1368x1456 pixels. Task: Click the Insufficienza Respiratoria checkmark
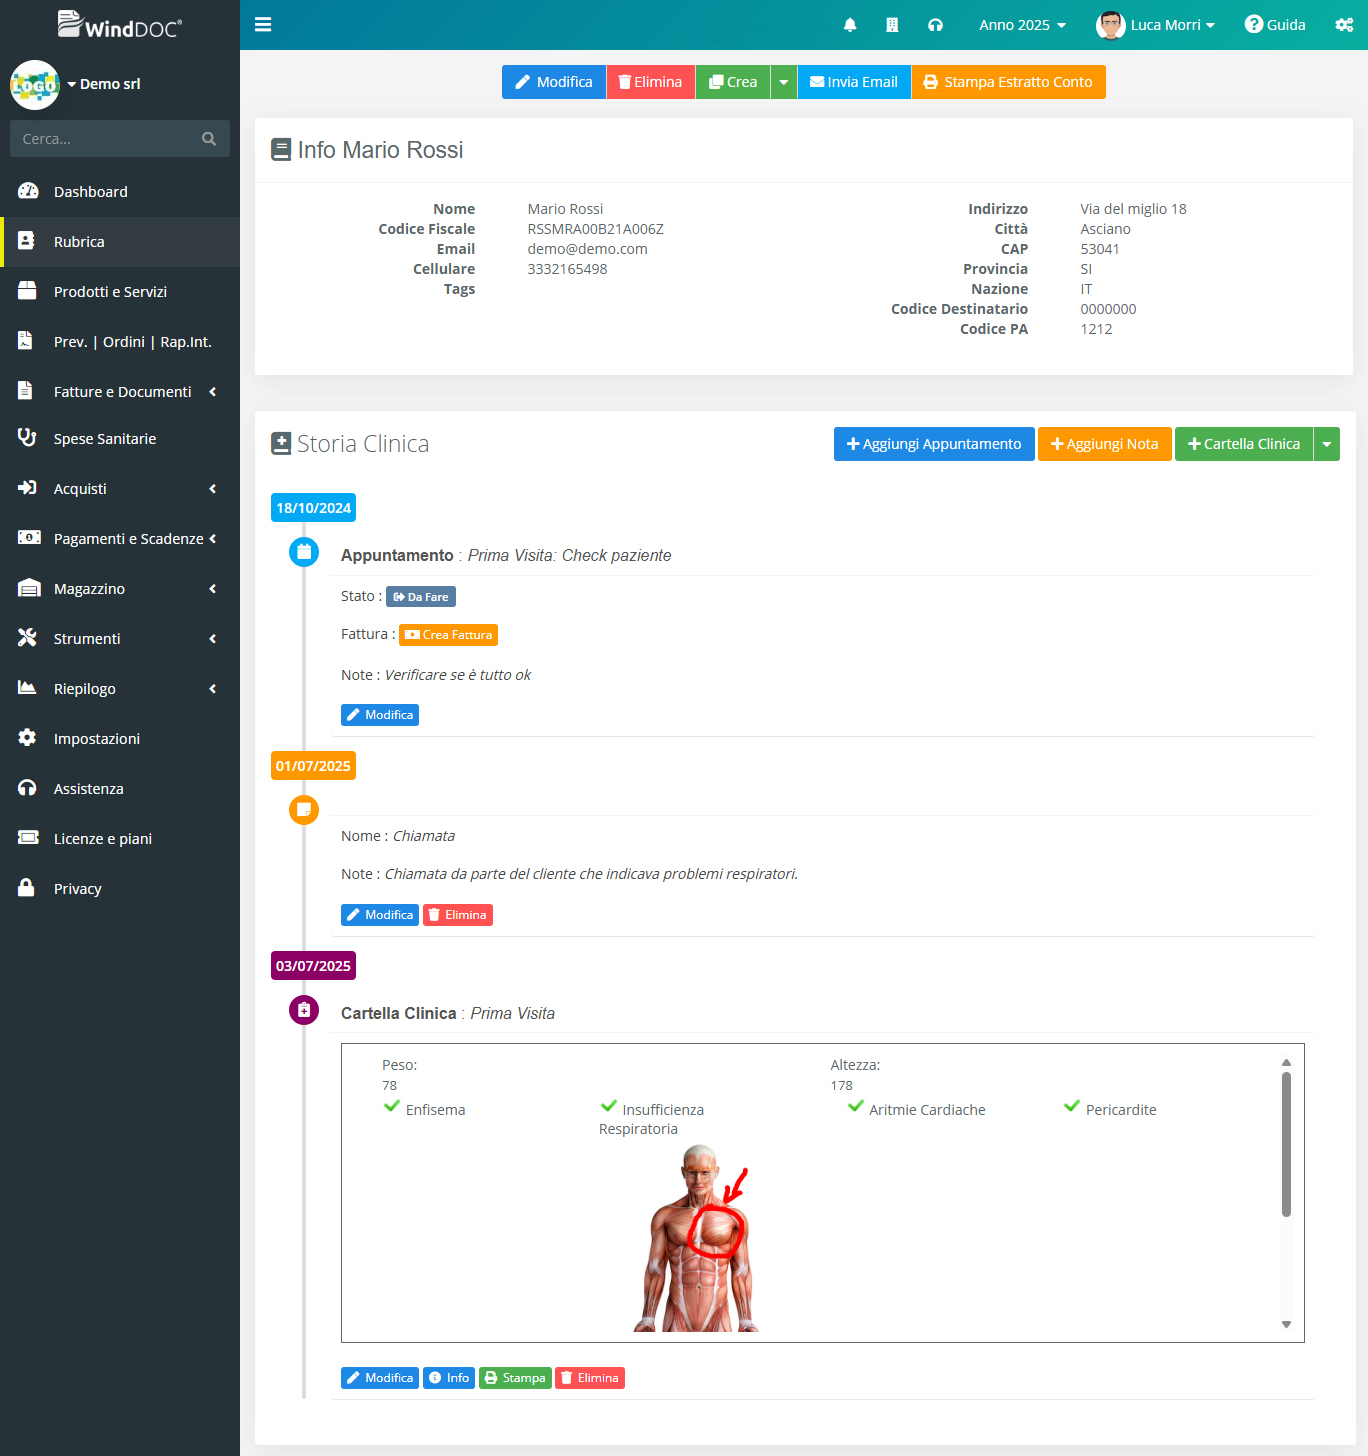pyautogui.click(x=608, y=1106)
